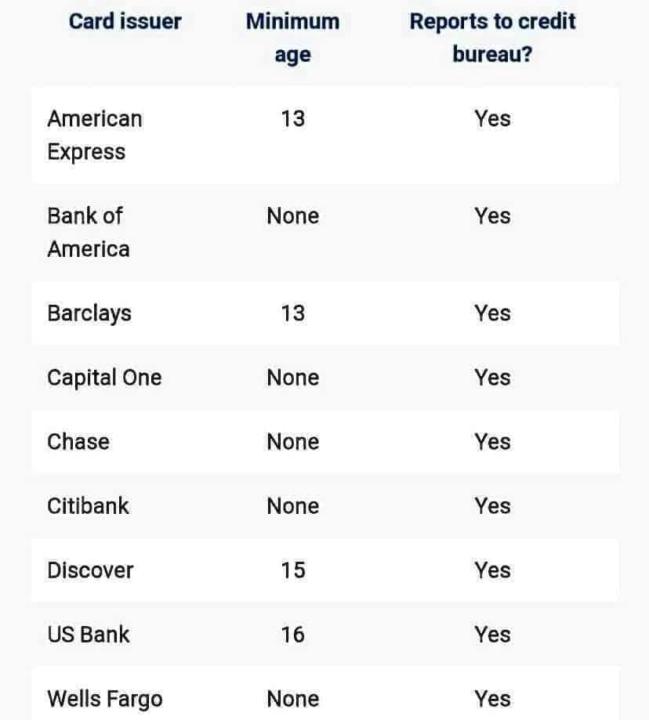
Task: Select the Minimum age column header
Action: pyautogui.click(x=292, y=38)
